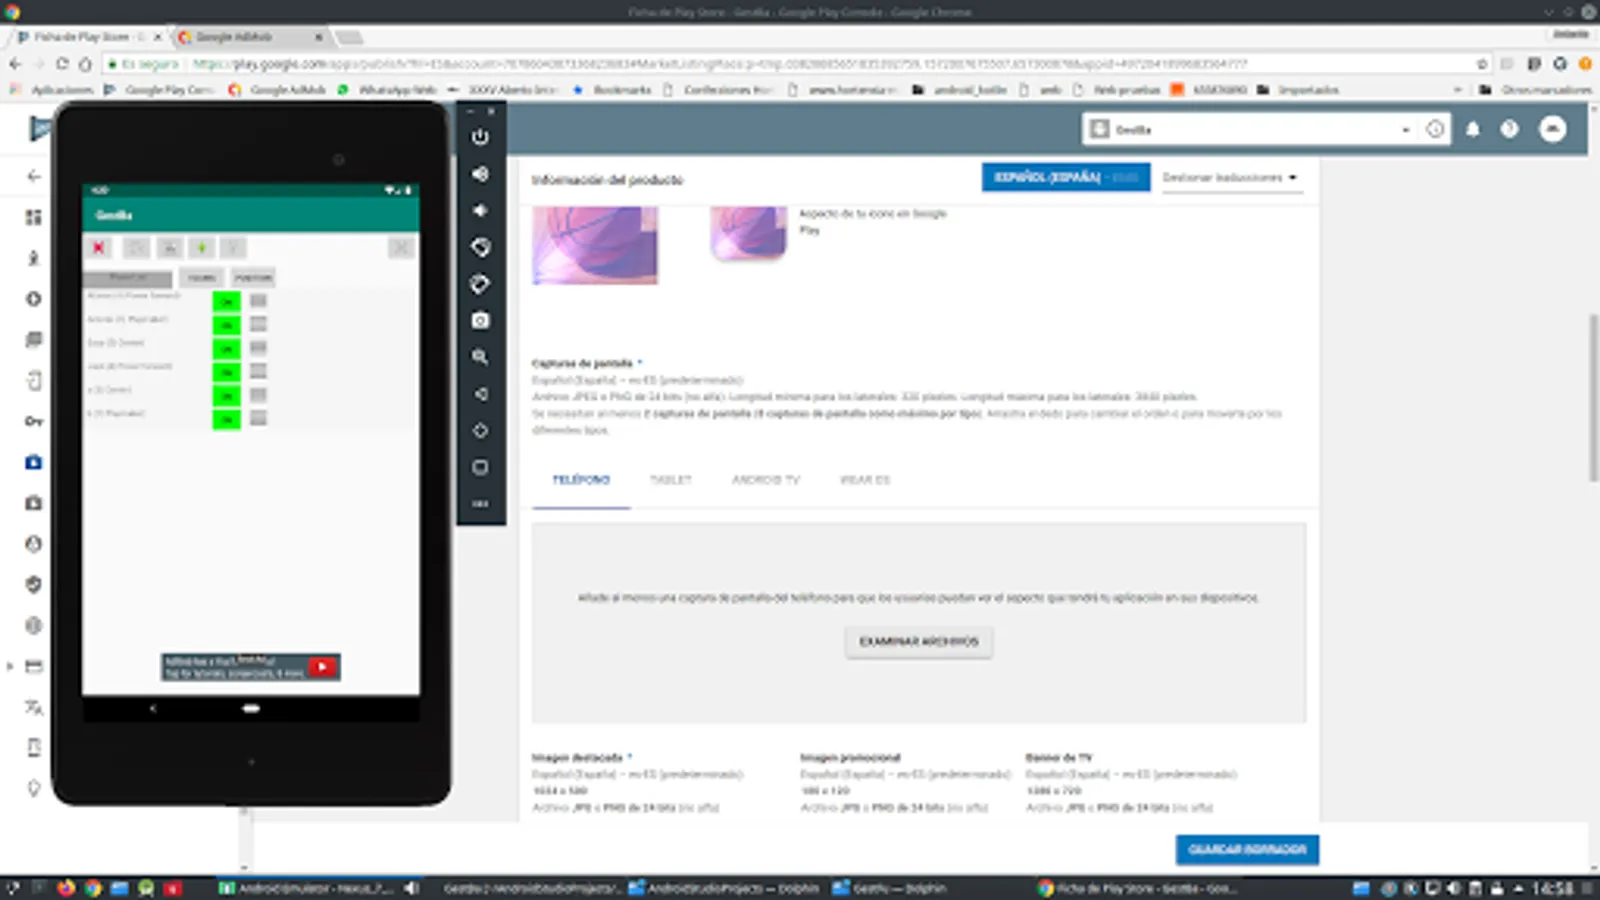This screenshot has width=1600, height=900.
Task: Activate the emulator zoom magnifier tool
Action: coord(480,357)
